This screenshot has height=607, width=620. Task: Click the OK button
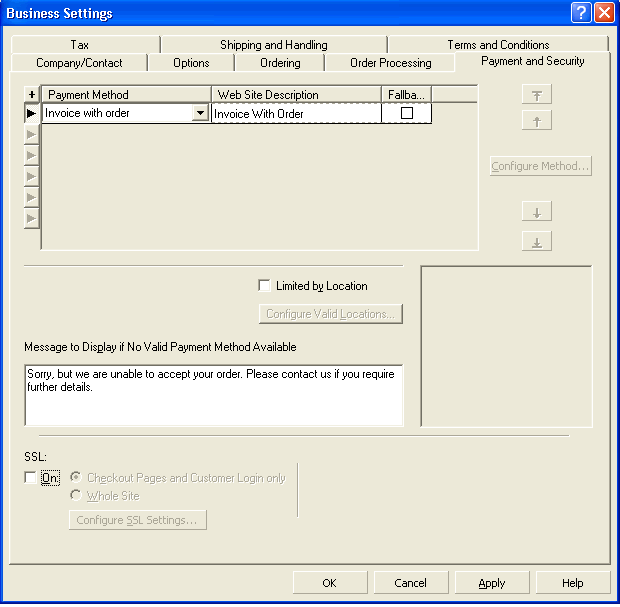(x=329, y=583)
